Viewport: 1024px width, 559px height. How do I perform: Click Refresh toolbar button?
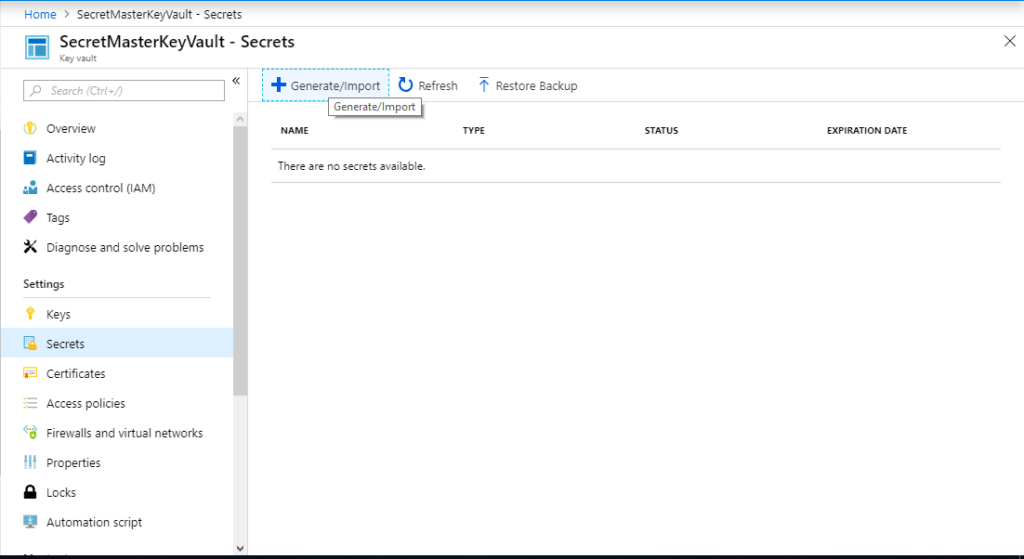[428, 86]
